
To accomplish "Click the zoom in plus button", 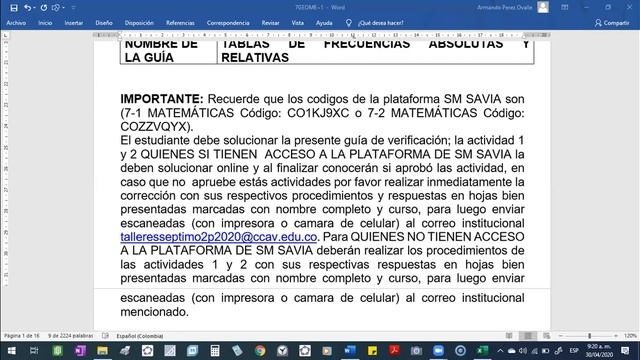I will click(616, 336).
